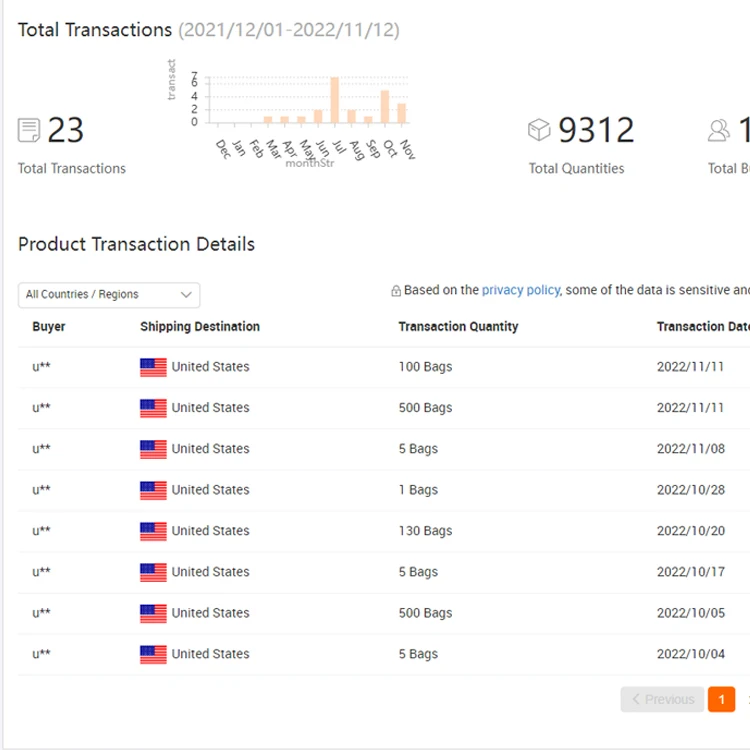
Task: Open the All Countries / Regions dropdown
Action: [109, 295]
